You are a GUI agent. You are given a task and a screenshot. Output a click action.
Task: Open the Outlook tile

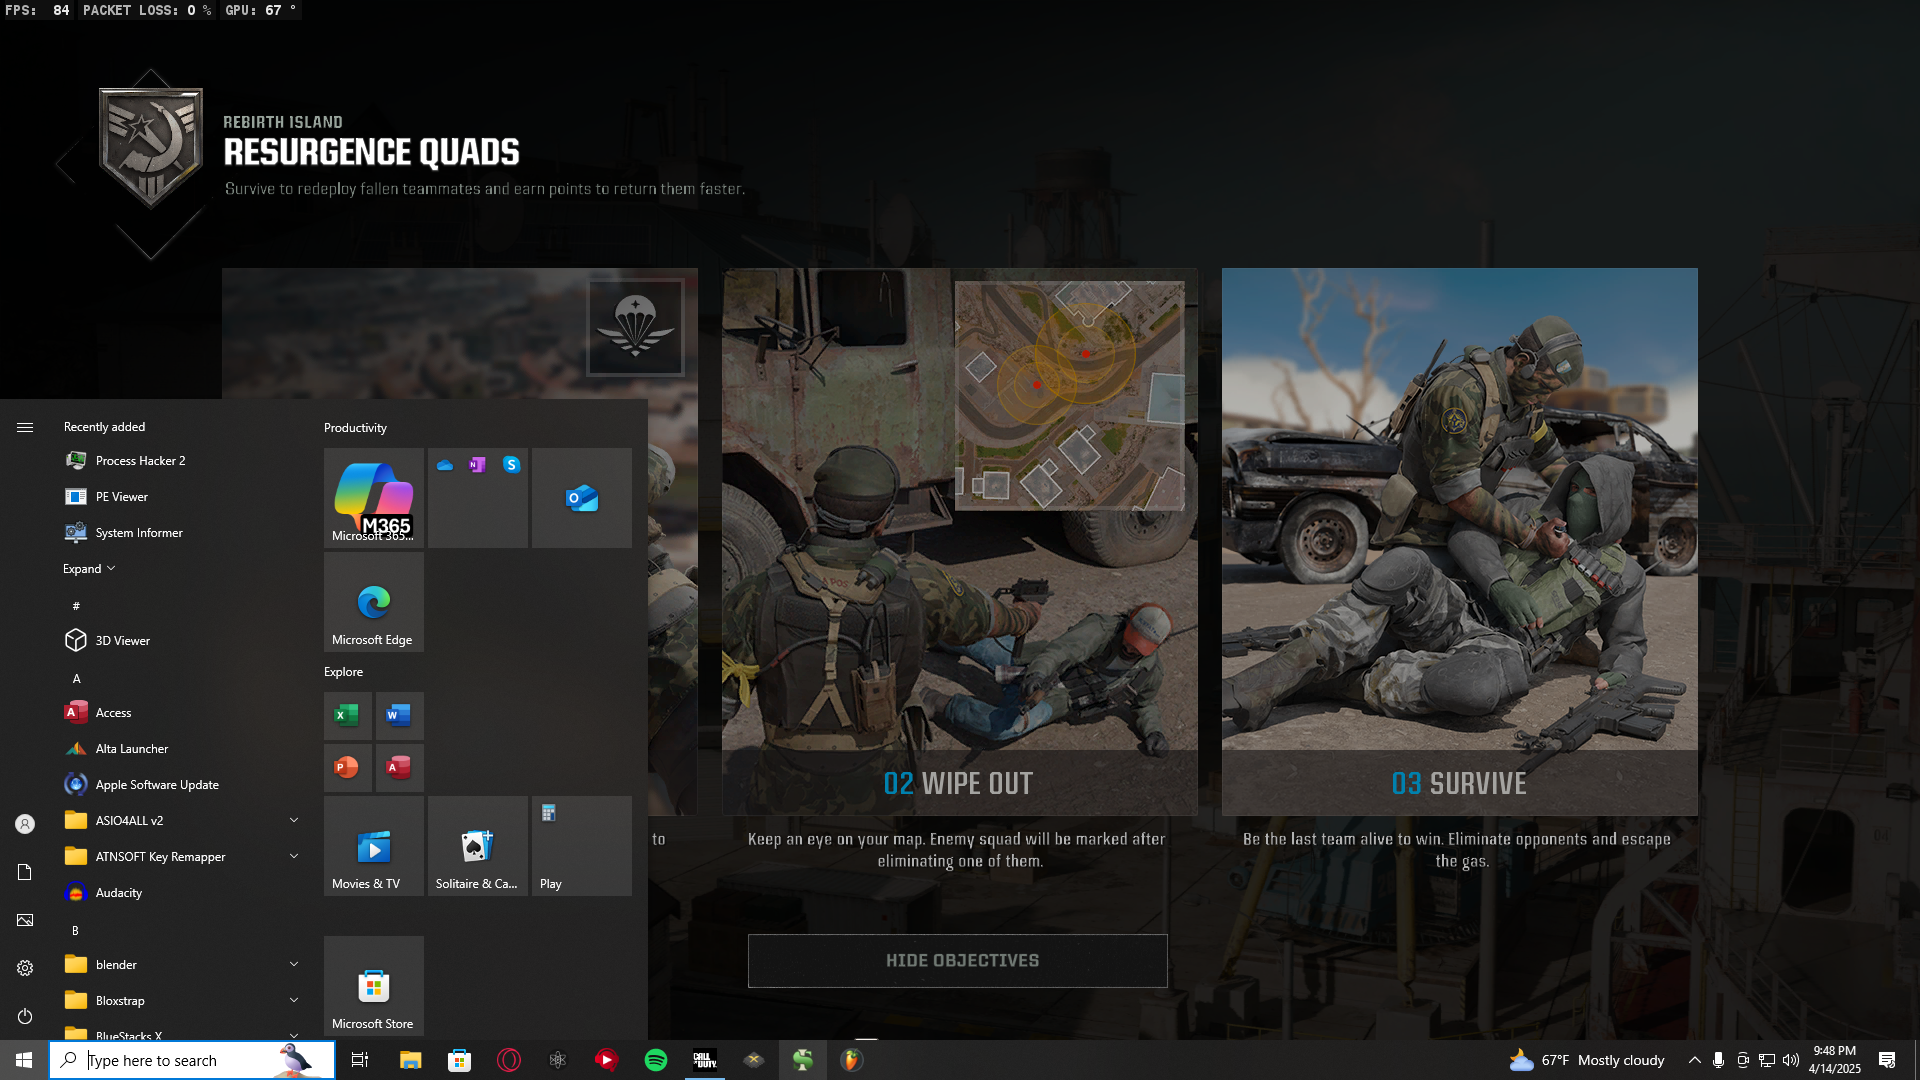(x=581, y=497)
